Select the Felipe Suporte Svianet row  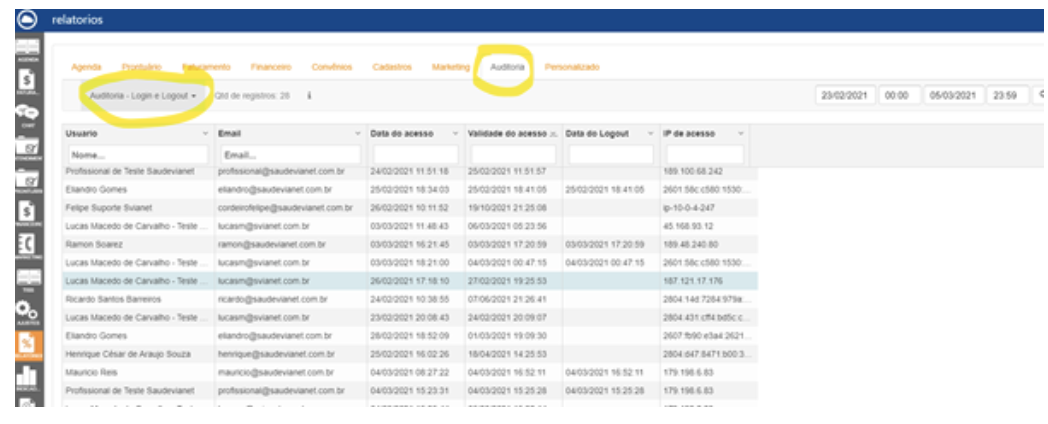[410, 208]
